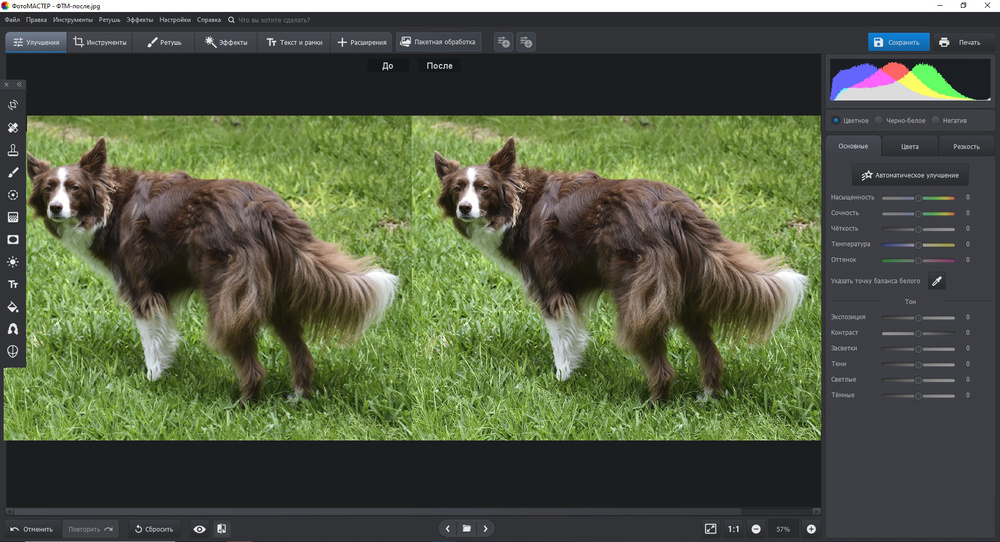The width and height of the screenshot is (1000, 542).
Task: Select the Черно-белое radio option
Action: tap(878, 120)
